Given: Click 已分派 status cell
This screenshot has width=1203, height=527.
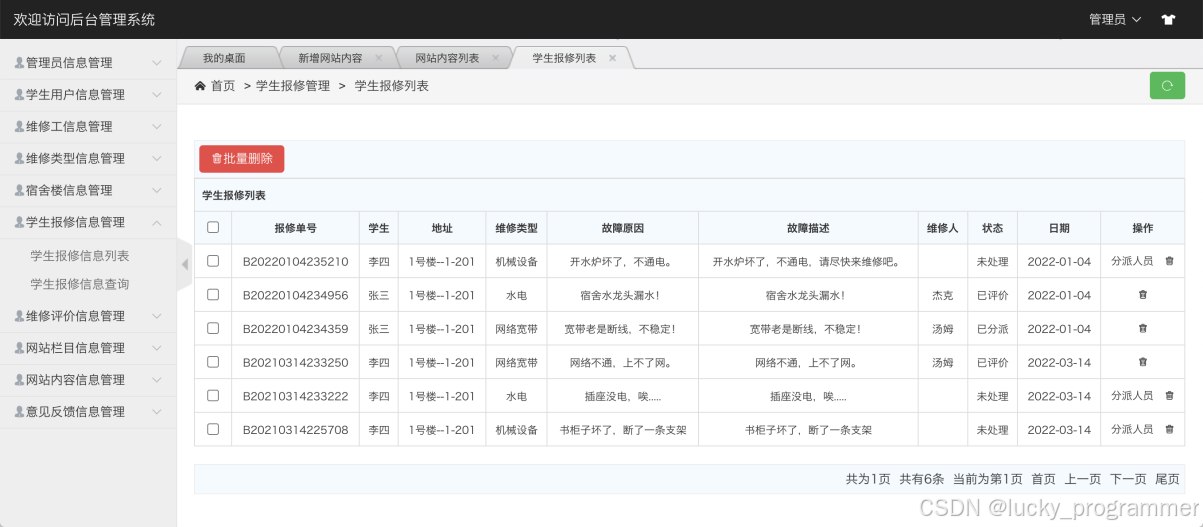Looking at the screenshot, I should click(x=992, y=329).
